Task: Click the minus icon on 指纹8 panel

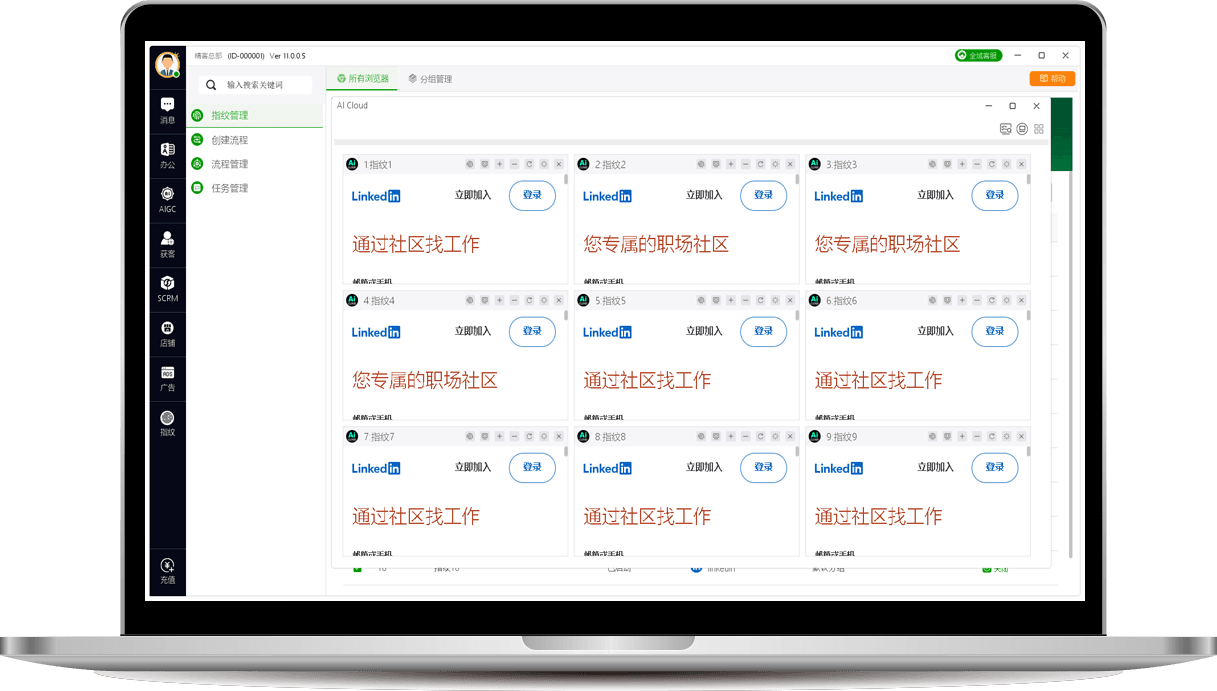Action: (745, 436)
